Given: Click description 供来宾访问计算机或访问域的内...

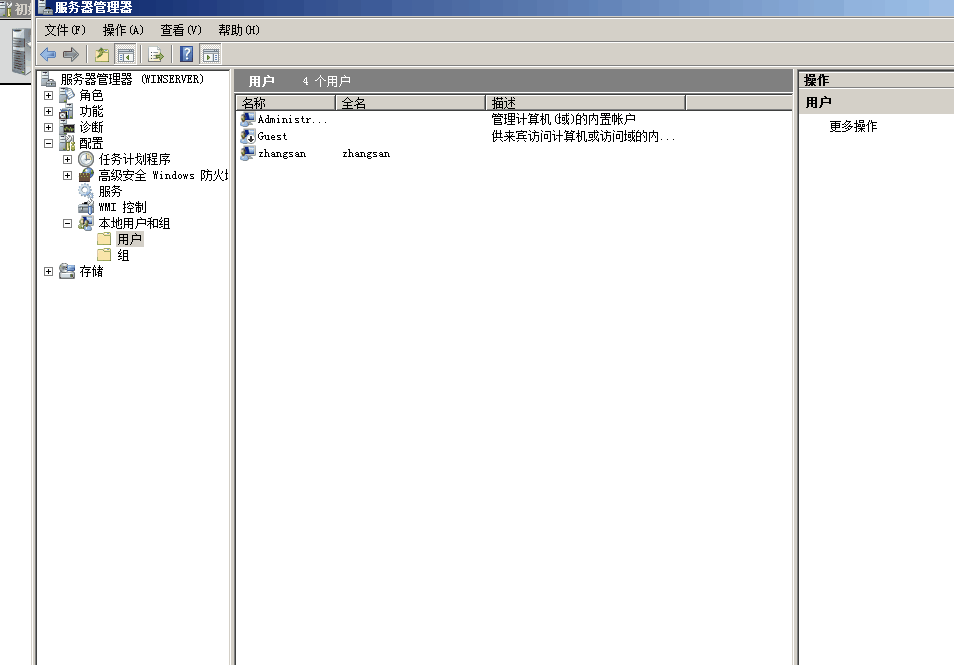Looking at the screenshot, I should (583, 136).
